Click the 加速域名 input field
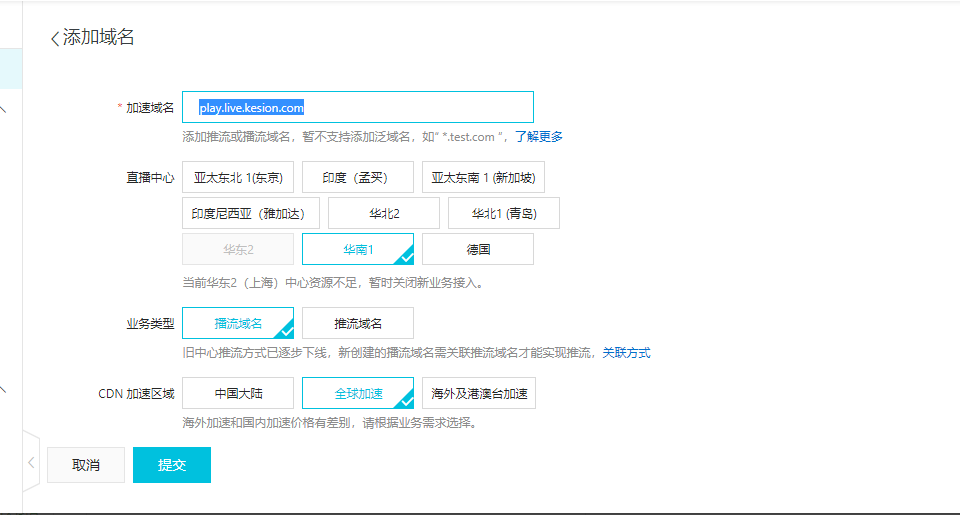This screenshot has height=515, width=960. pyautogui.click(x=358, y=107)
